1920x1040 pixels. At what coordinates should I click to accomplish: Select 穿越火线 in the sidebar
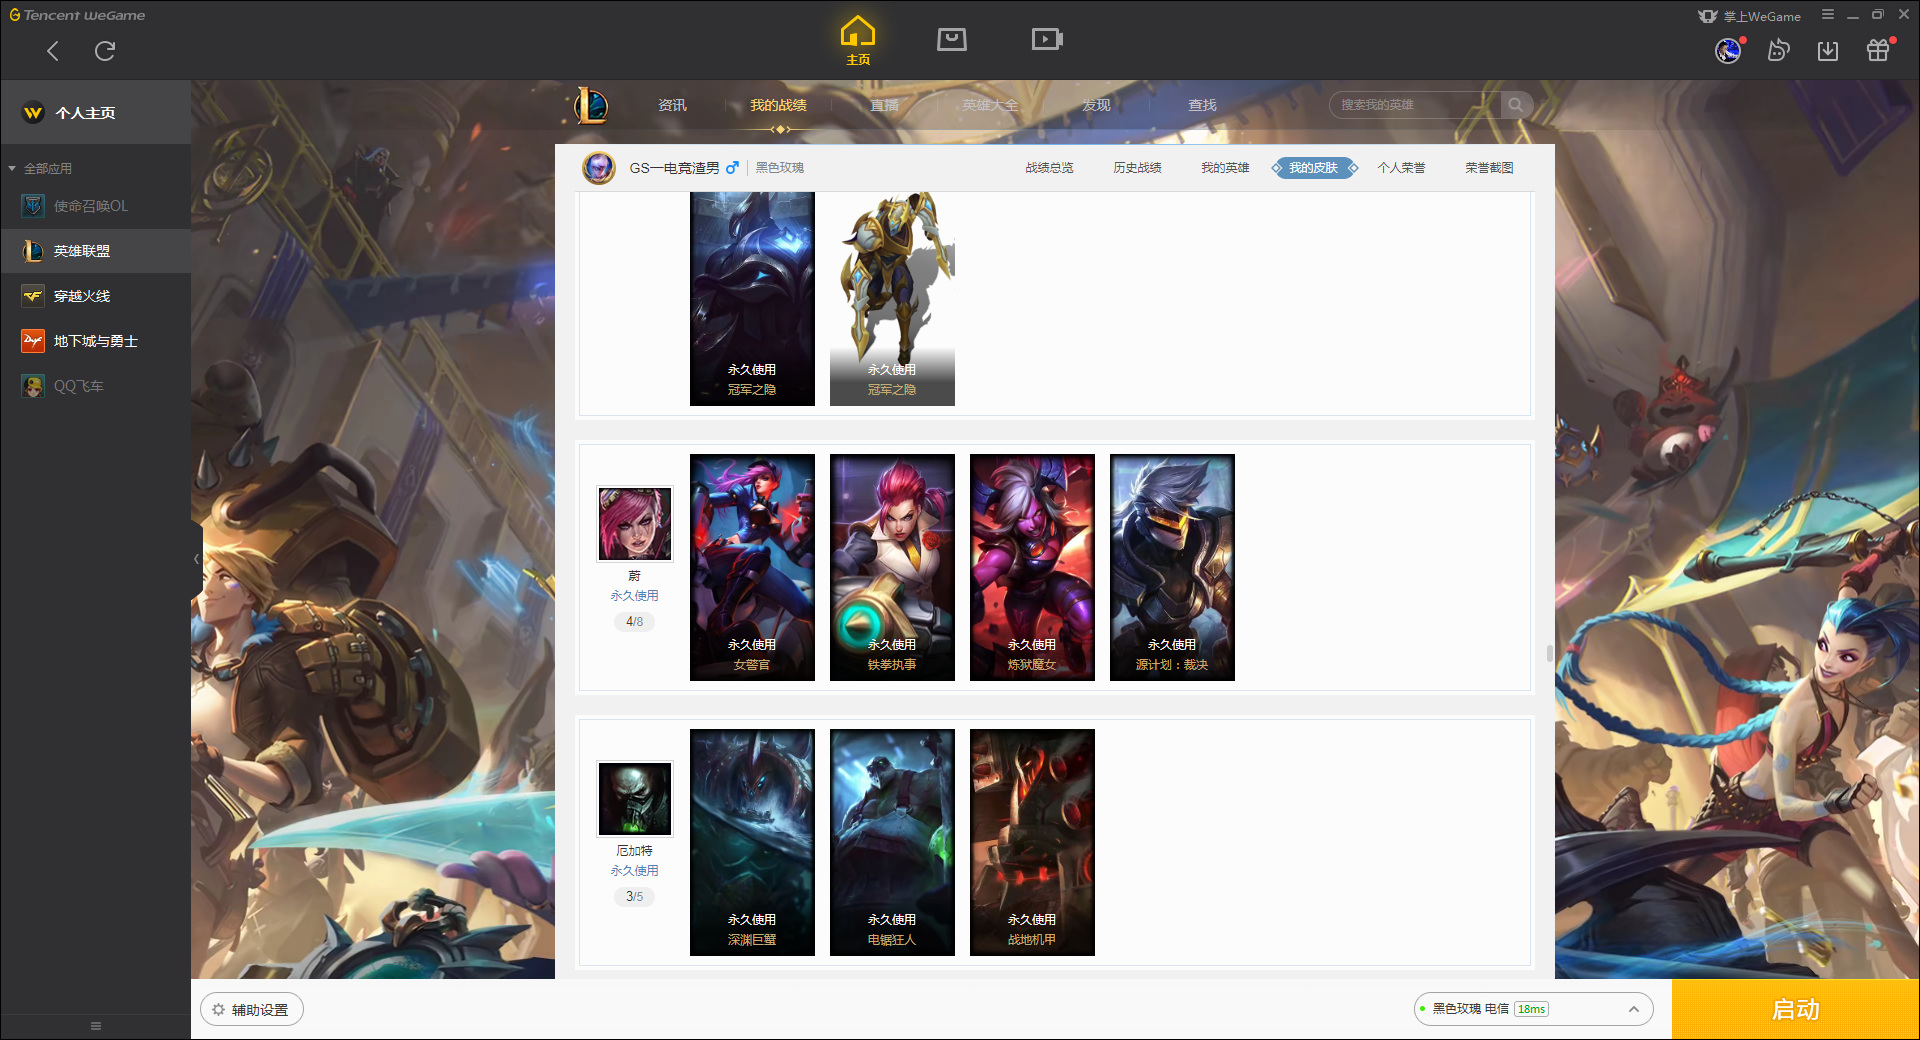click(x=96, y=296)
